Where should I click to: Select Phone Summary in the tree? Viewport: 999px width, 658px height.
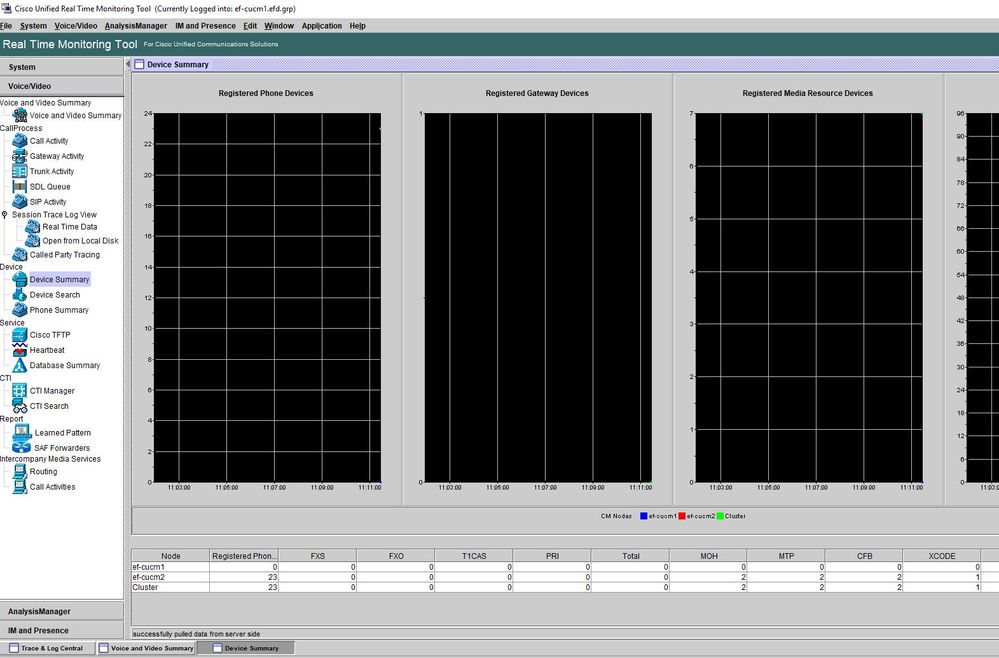point(59,310)
